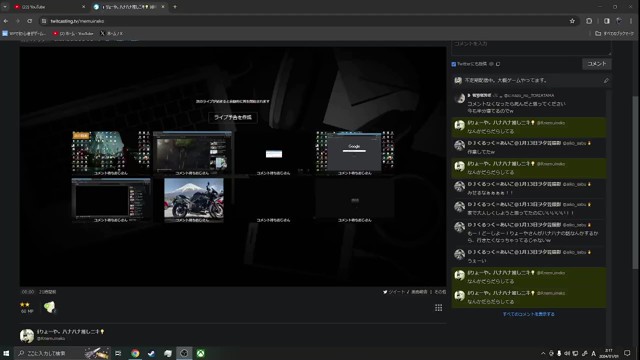
Task: Click the pencil edit icon beside the pinned message
Action: coord(606,81)
